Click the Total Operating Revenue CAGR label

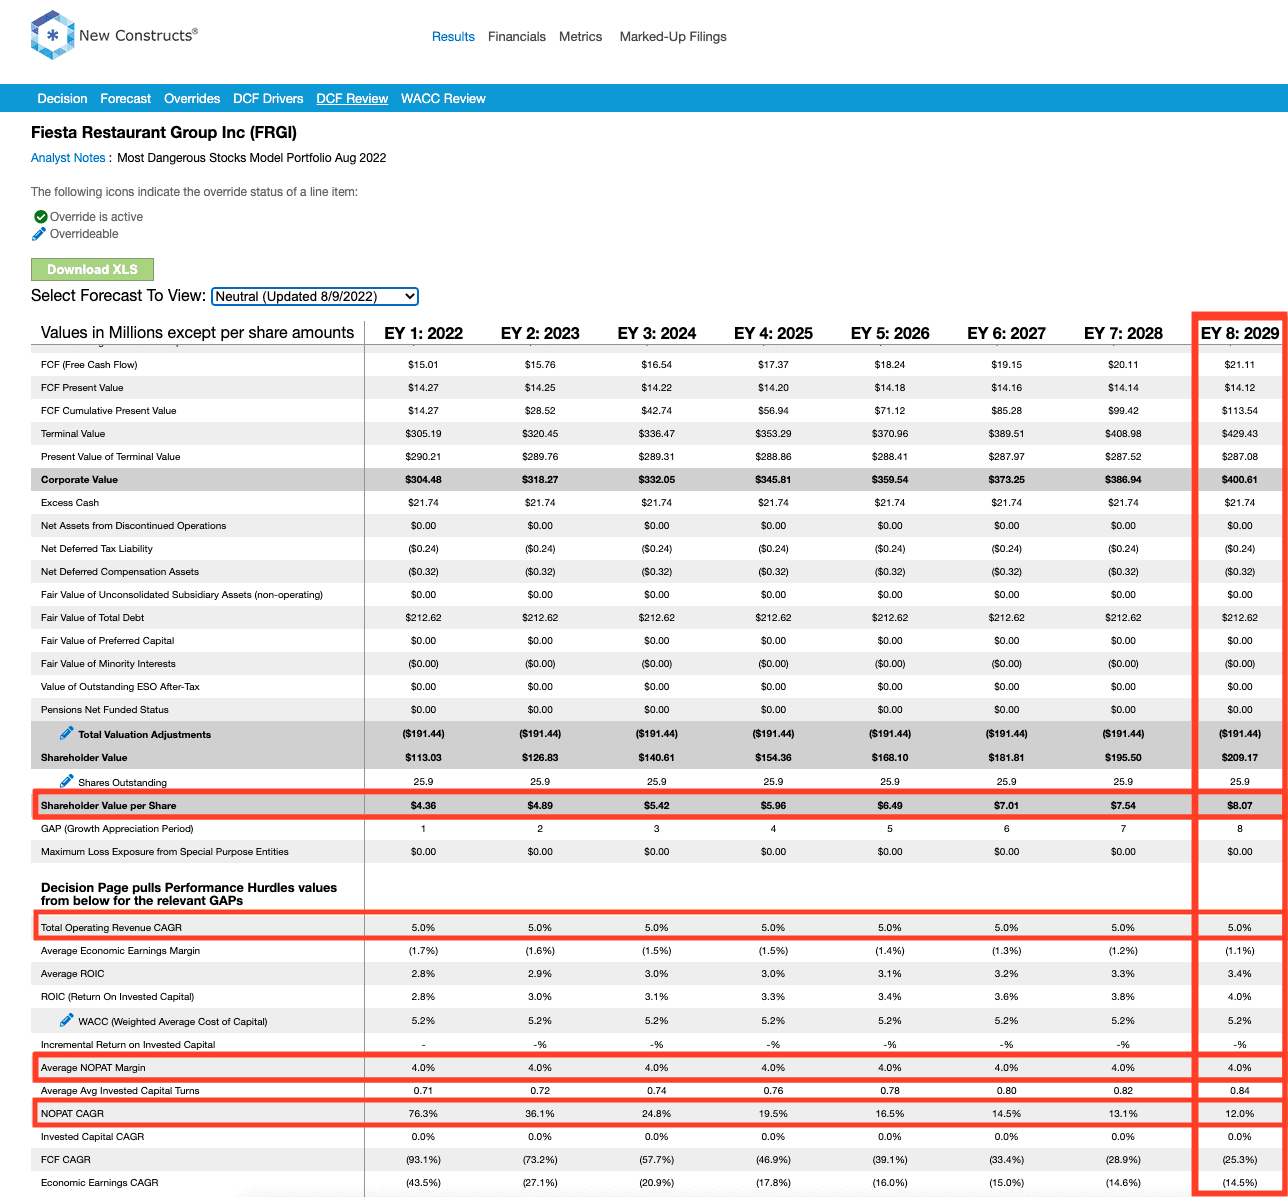111,927
